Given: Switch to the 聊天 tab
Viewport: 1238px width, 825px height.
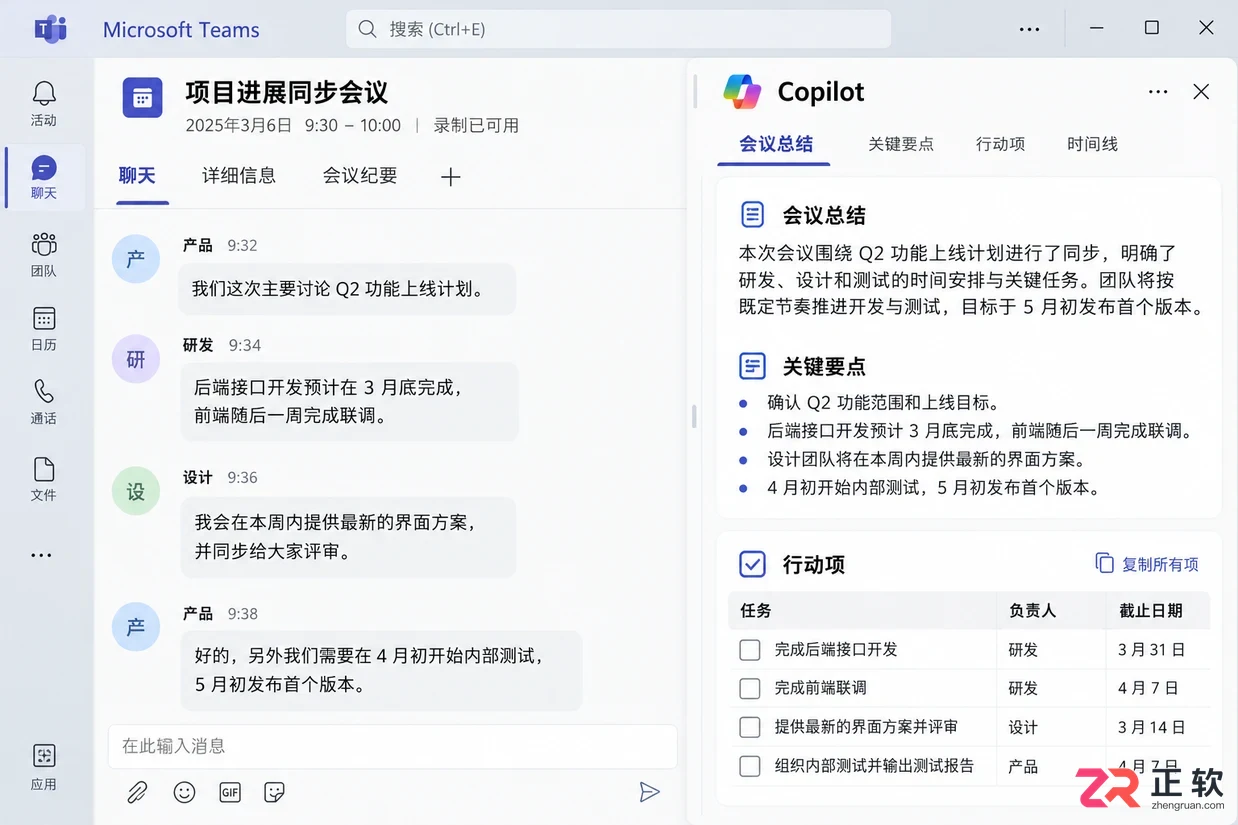Looking at the screenshot, I should (x=137, y=176).
